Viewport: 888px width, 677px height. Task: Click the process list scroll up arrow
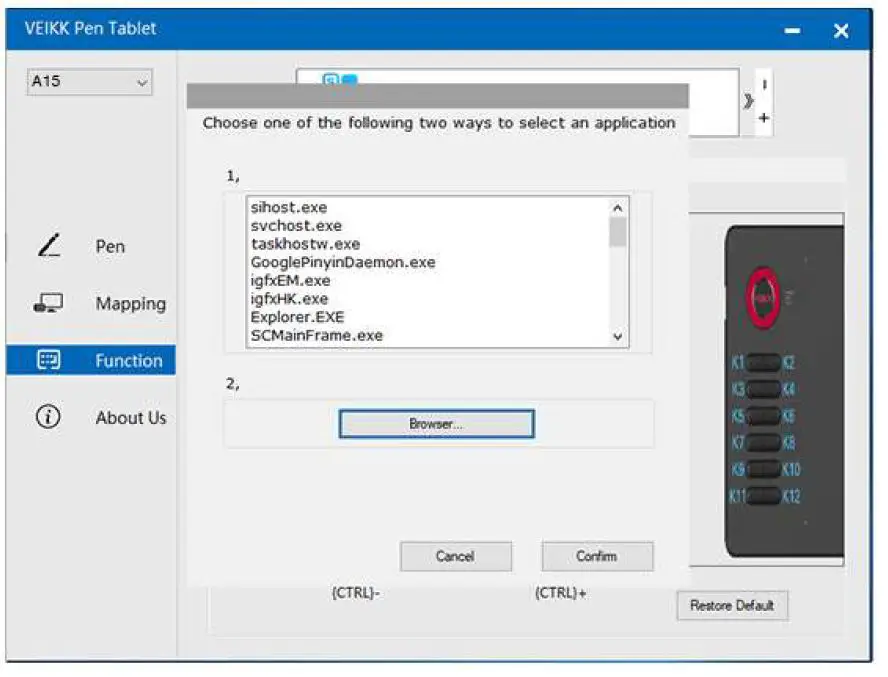(618, 208)
